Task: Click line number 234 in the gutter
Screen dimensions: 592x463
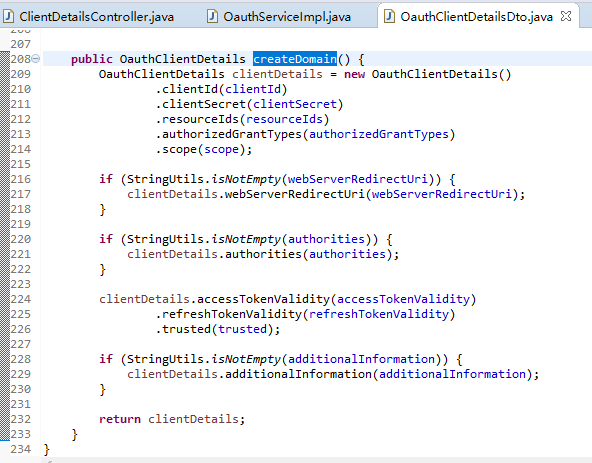Action: [x=20, y=449]
